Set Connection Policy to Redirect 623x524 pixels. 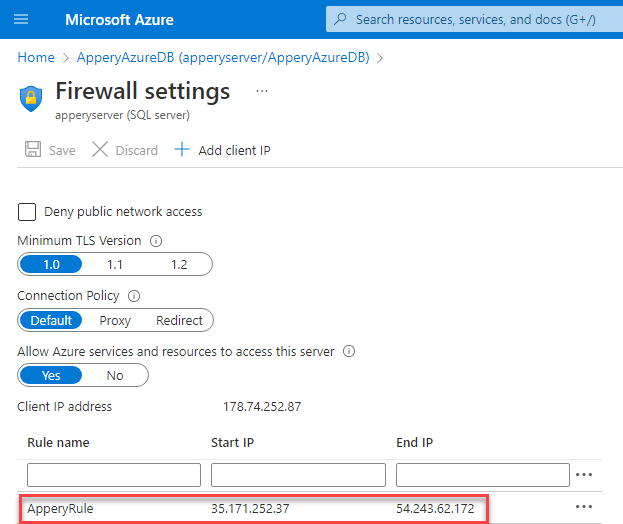[x=179, y=320]
